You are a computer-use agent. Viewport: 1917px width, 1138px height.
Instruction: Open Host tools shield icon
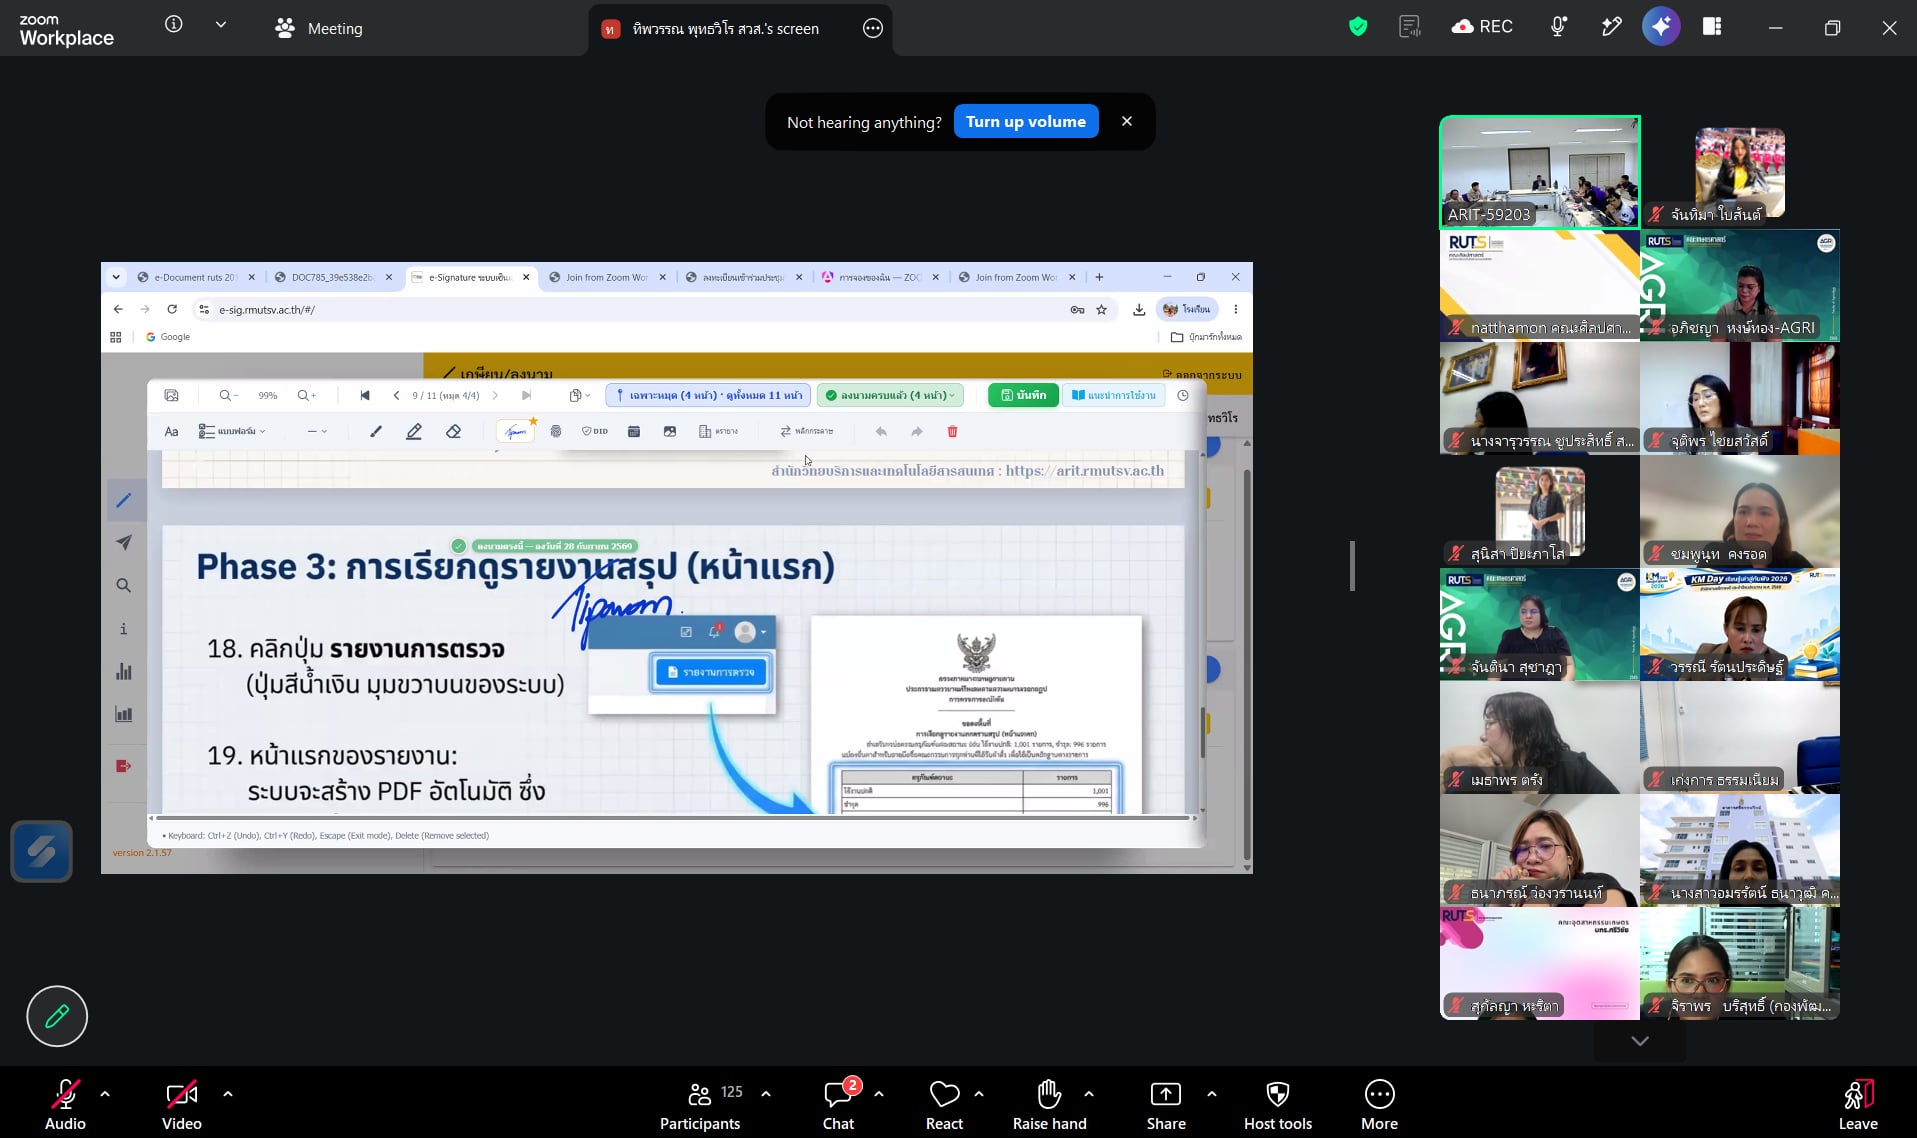point(1277,1105)
